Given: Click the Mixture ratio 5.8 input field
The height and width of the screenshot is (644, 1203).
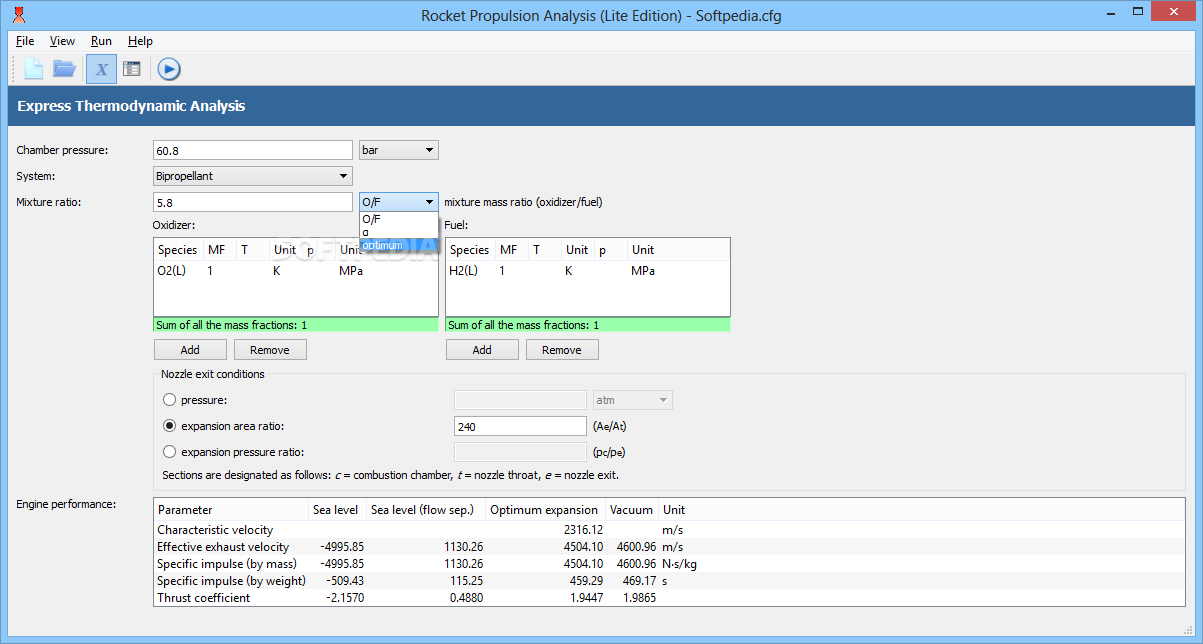Looking at the screenshot, I should 253,202.
